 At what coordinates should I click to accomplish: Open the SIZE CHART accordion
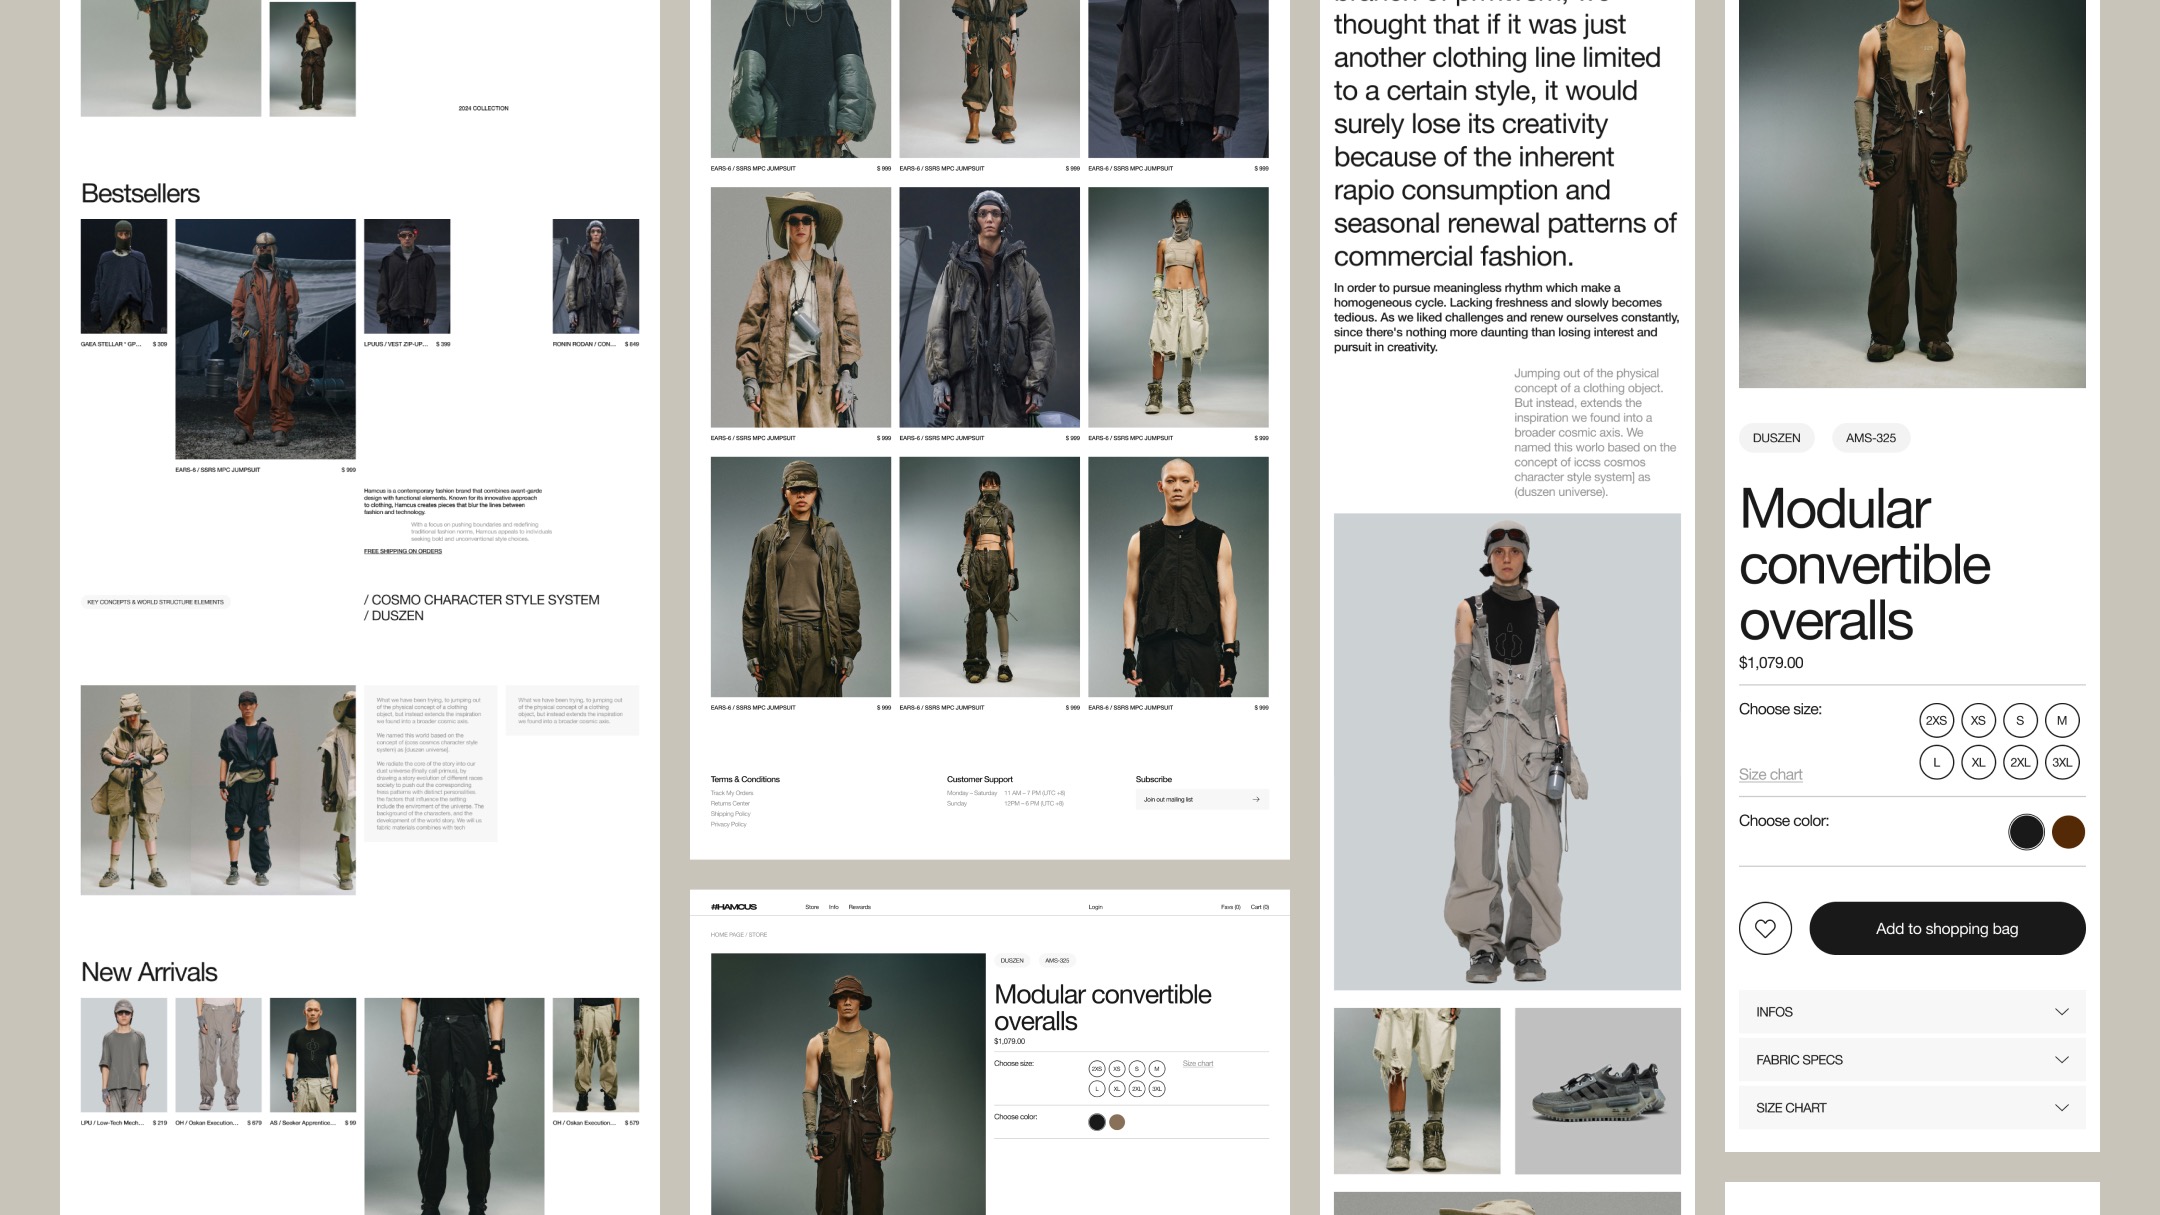pos(1911,1108)
